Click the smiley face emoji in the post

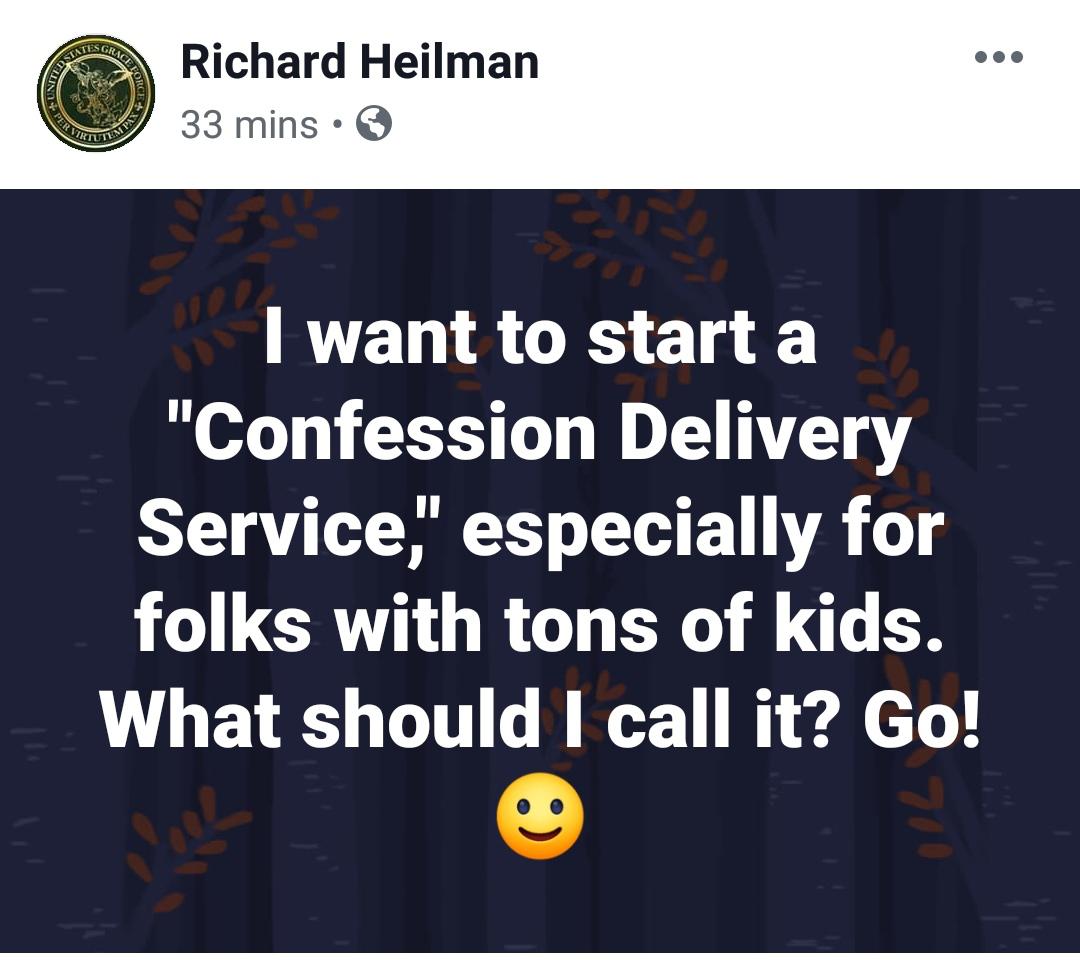point(540,817)
